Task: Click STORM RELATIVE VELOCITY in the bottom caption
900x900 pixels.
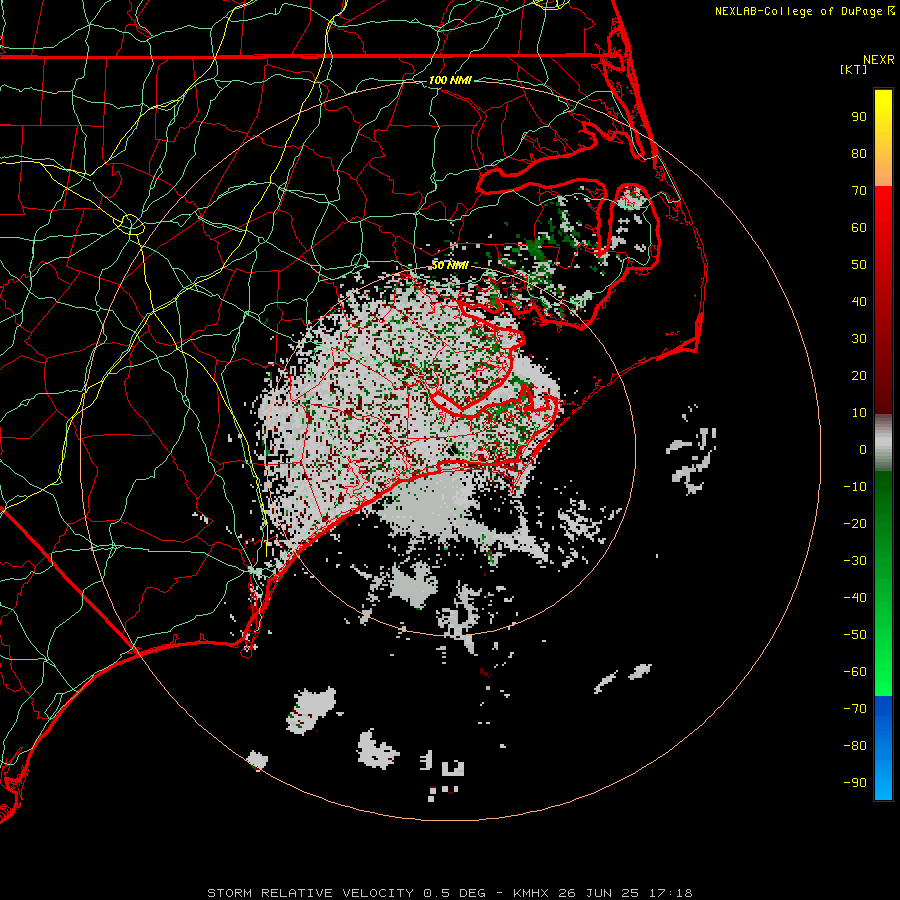Action: pos(309,893)
